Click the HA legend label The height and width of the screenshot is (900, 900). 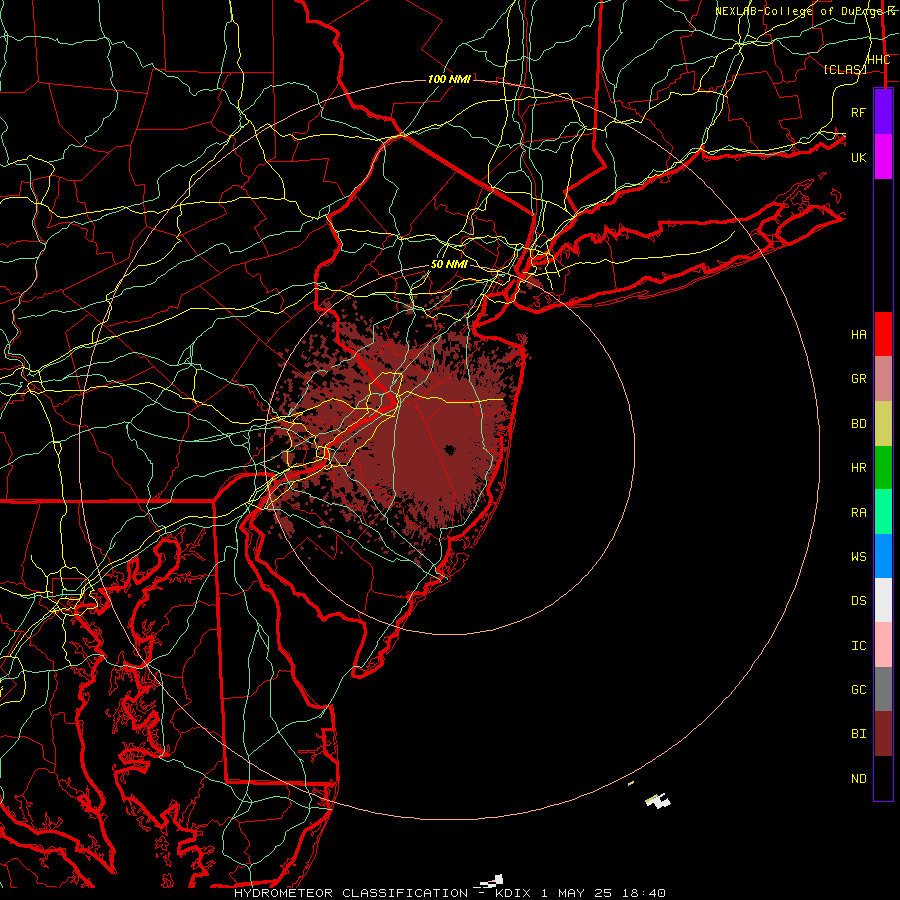[858, 335]
